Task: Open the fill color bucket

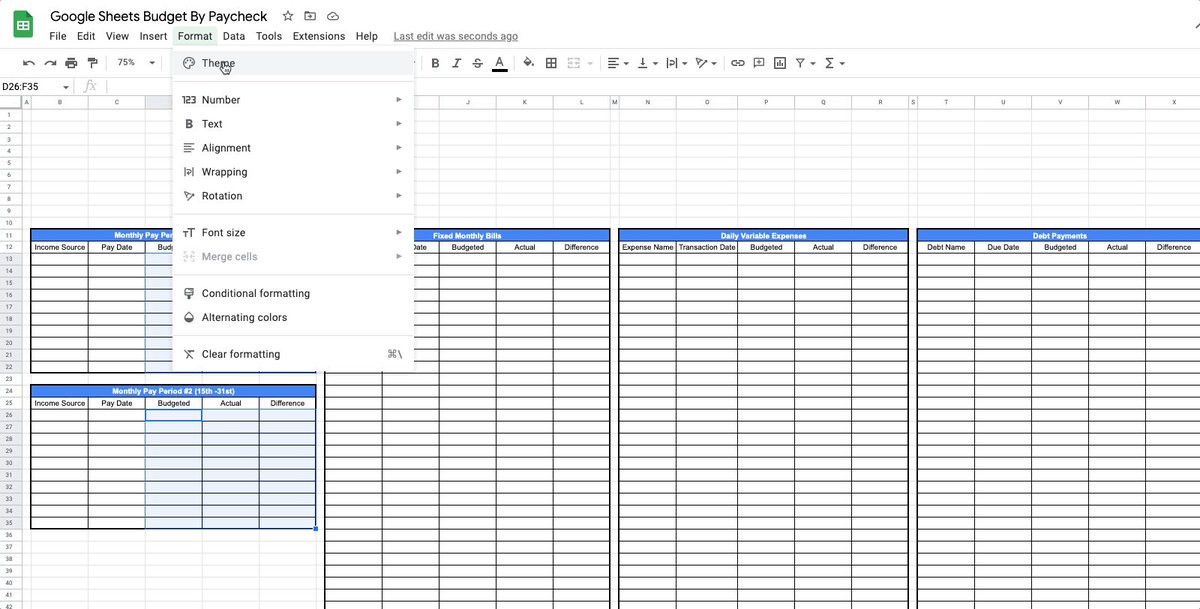Action: [x=529, y=63]
